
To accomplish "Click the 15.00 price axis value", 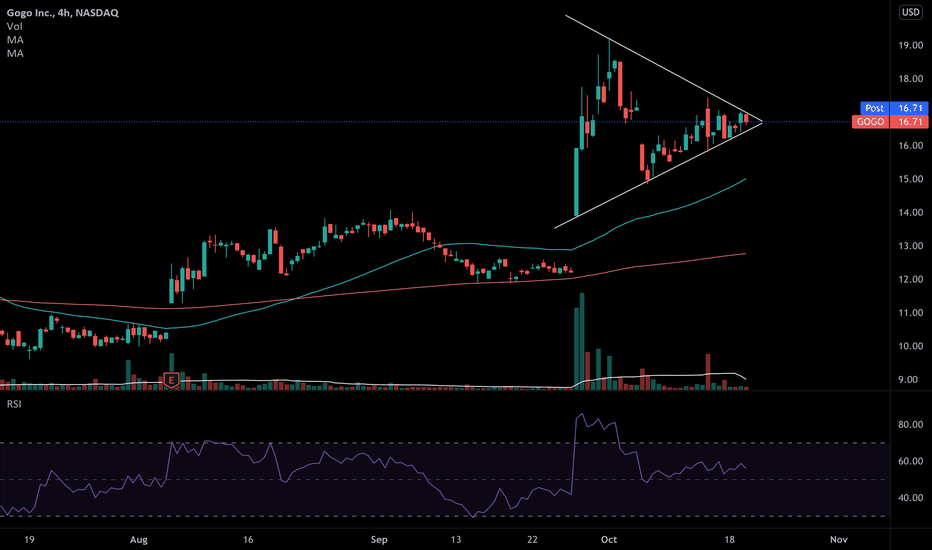I will [x=911, y=179].
